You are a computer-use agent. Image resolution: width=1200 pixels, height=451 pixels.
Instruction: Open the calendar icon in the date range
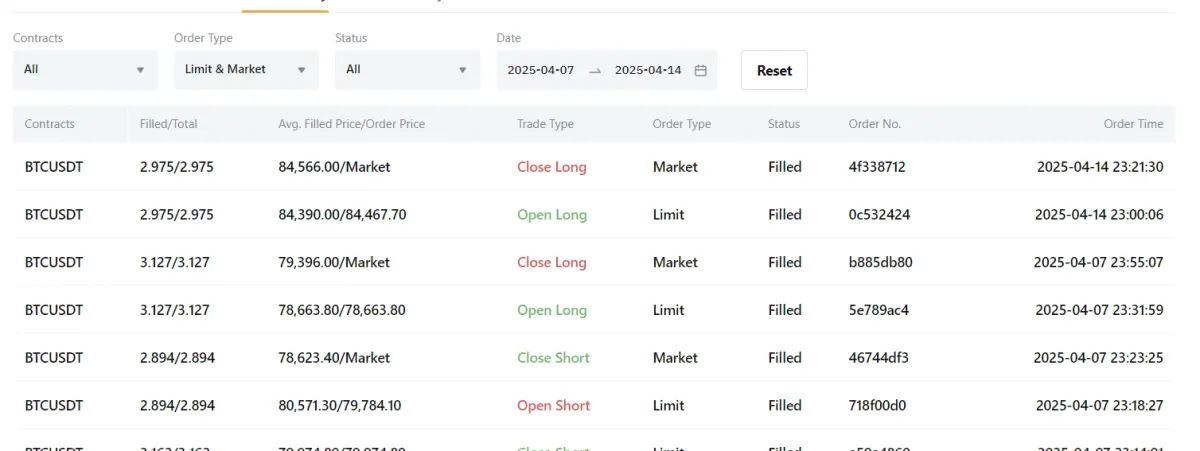click(x=701, y=70)
